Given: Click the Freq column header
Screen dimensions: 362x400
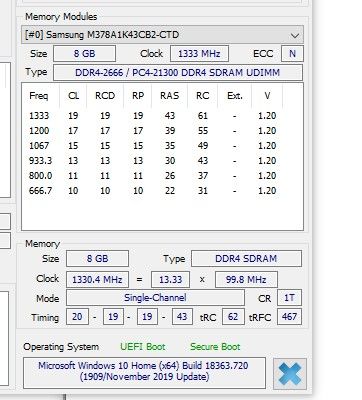Looking at the screenshot, I should pos(39,96).
